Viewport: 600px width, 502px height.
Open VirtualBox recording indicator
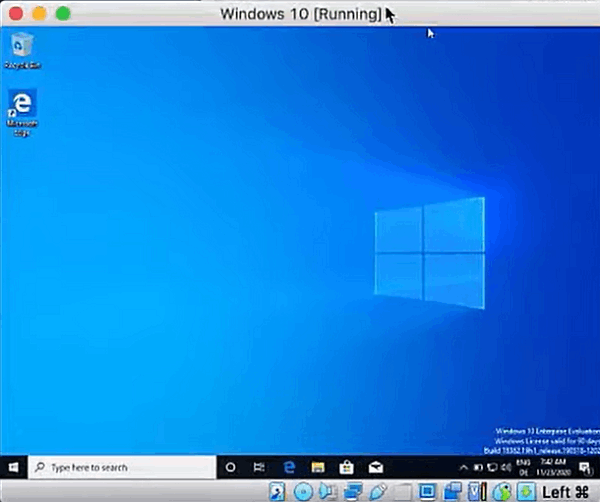click(452, 491)
